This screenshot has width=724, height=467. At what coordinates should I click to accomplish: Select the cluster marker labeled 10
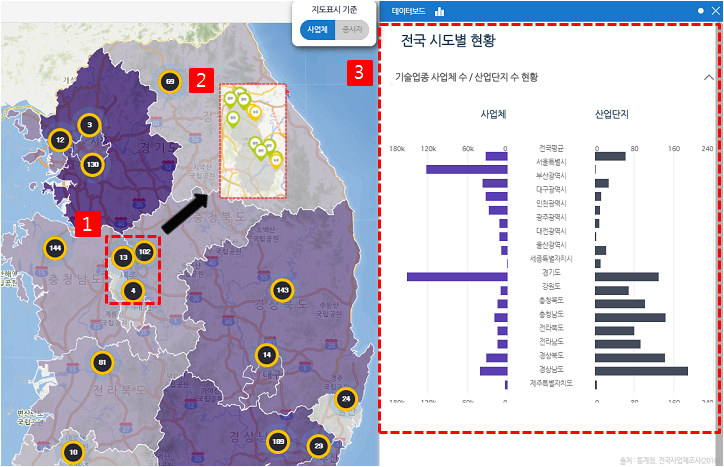(x=73, y=452)
